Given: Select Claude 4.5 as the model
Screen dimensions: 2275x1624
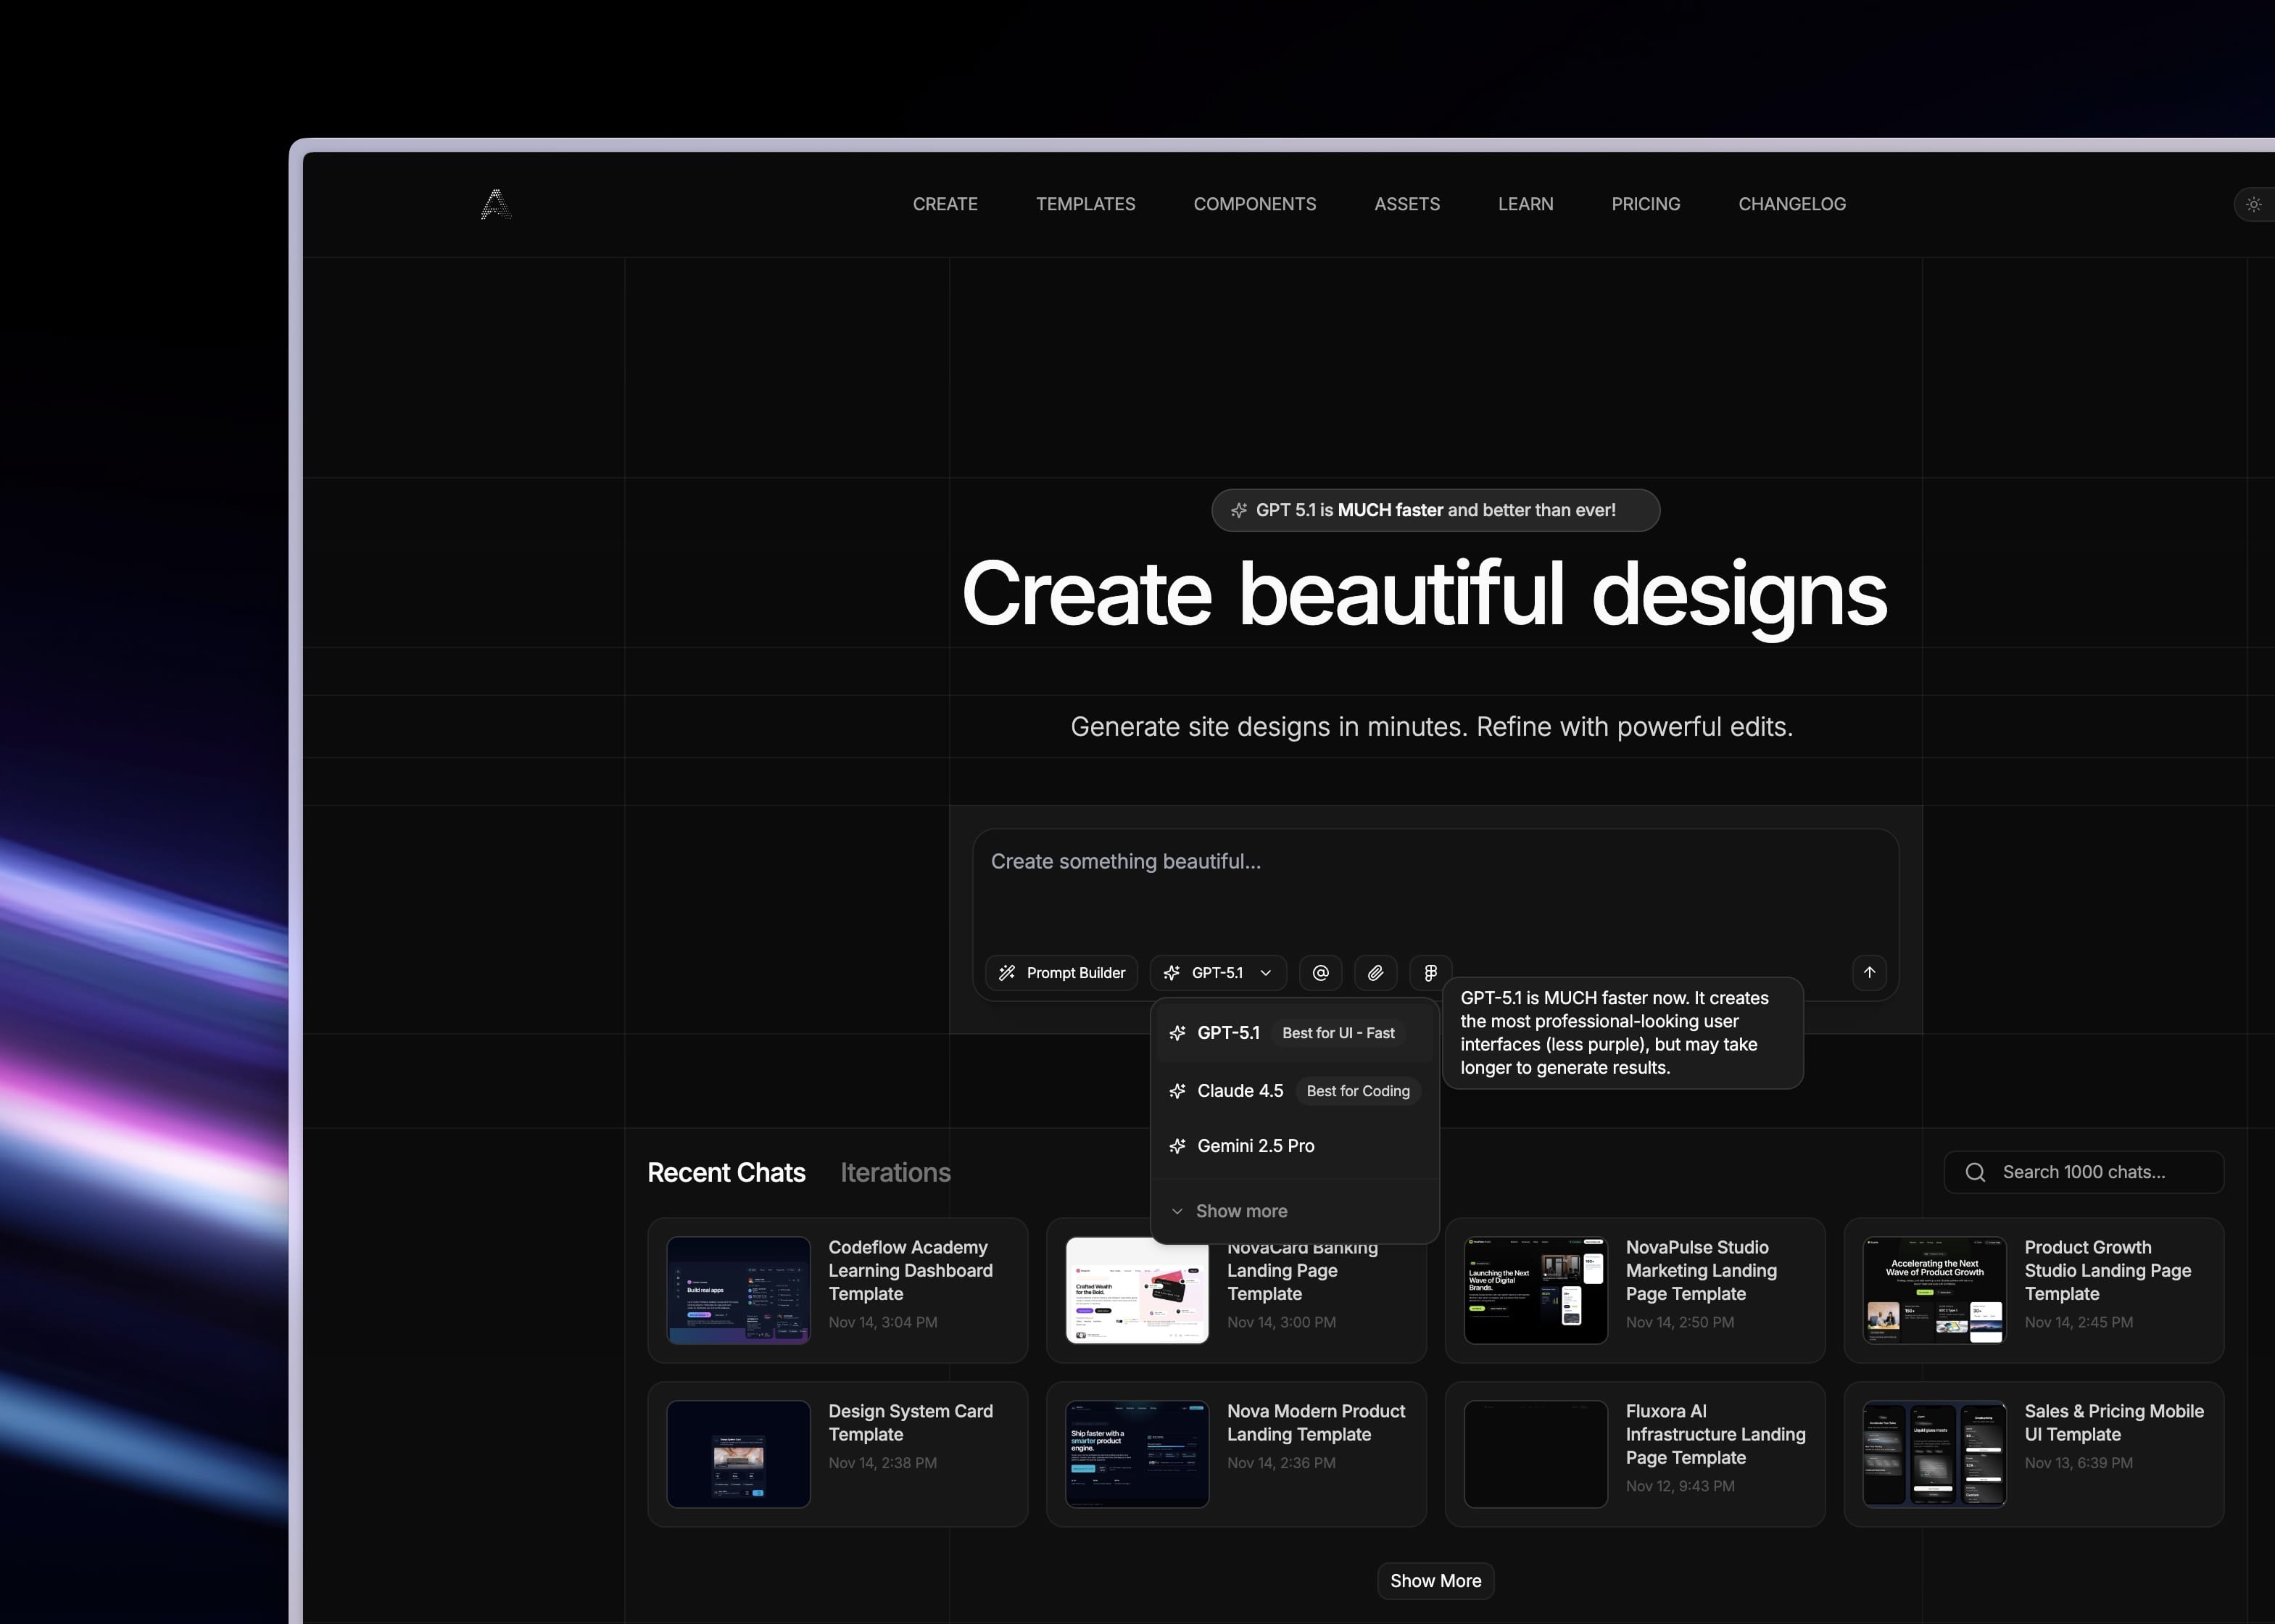Looking at the screenshot, I should click(x=1240, y=1090).
